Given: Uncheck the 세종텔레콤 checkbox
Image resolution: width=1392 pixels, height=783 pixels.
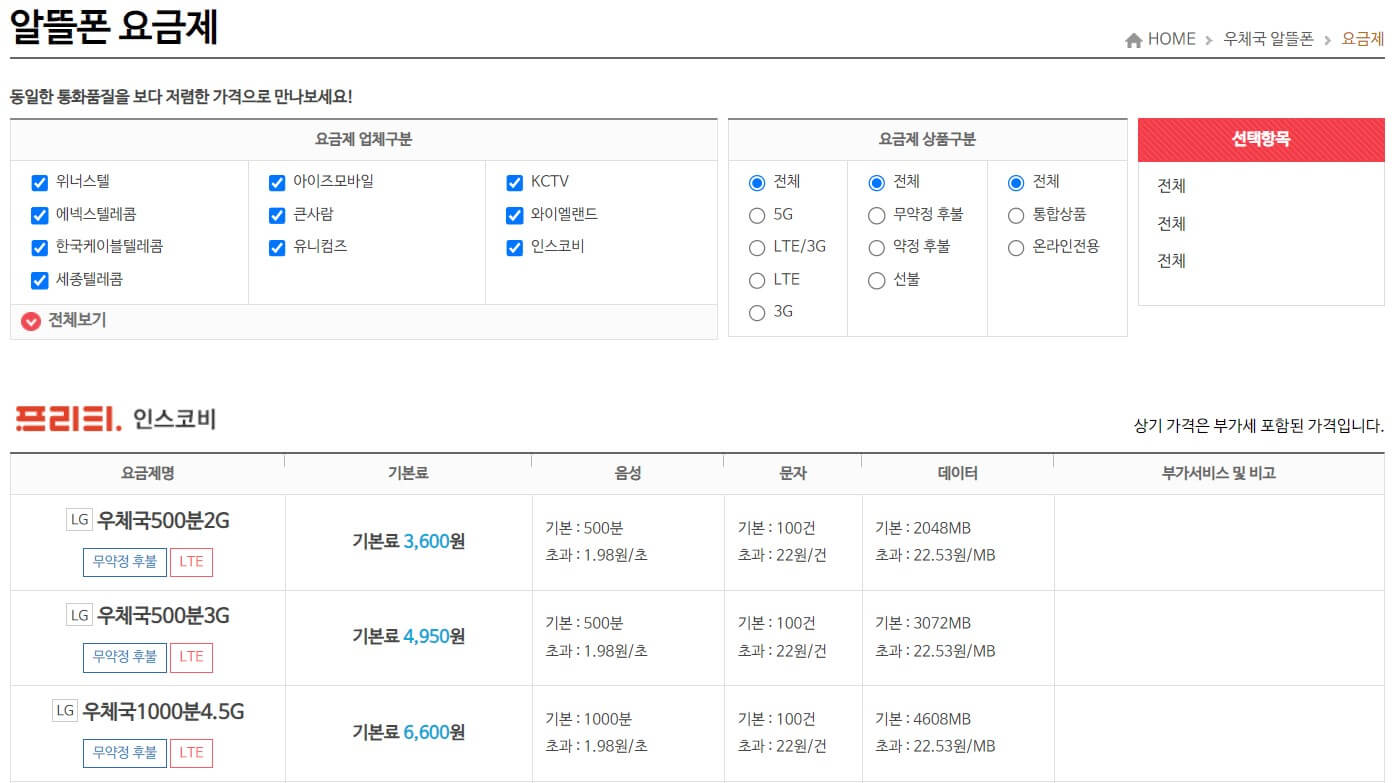Looking at the screenshot, I should 39,279.
